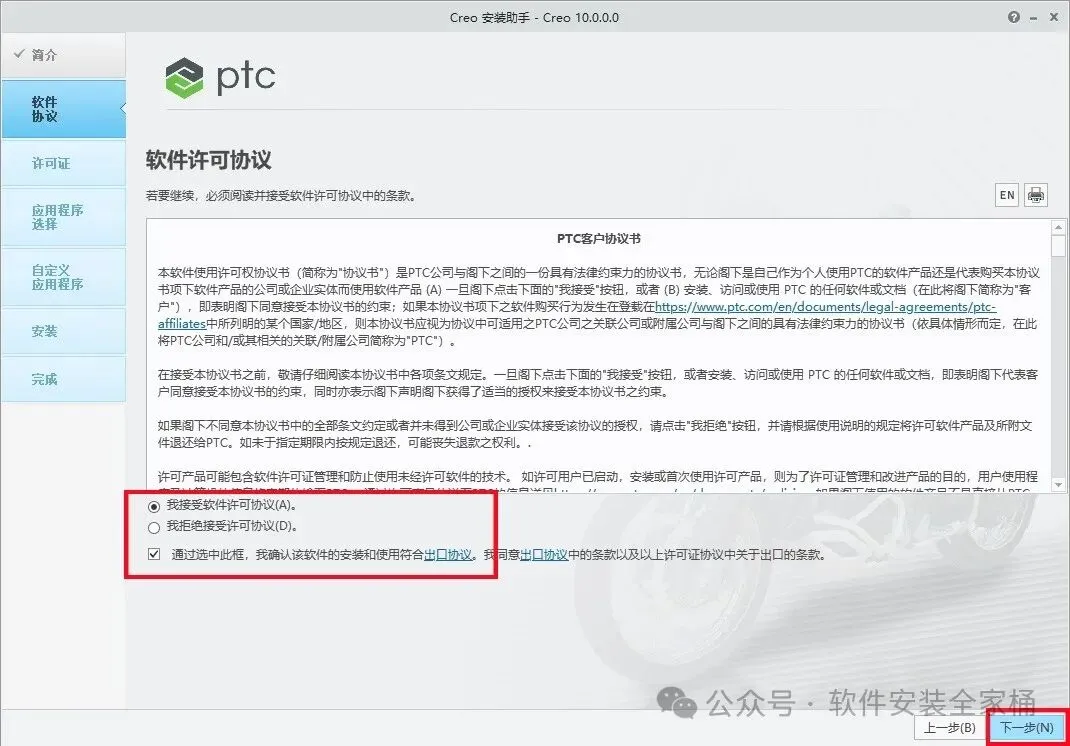Click the PTC客户协议书 heading text
The height and width of the screenshot is (746, 1070).
[598, 239]
